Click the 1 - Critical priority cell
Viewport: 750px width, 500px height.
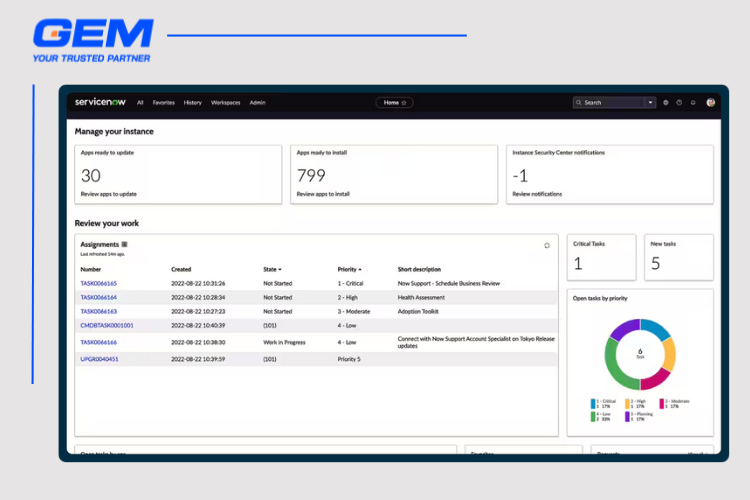coord(350,283)
